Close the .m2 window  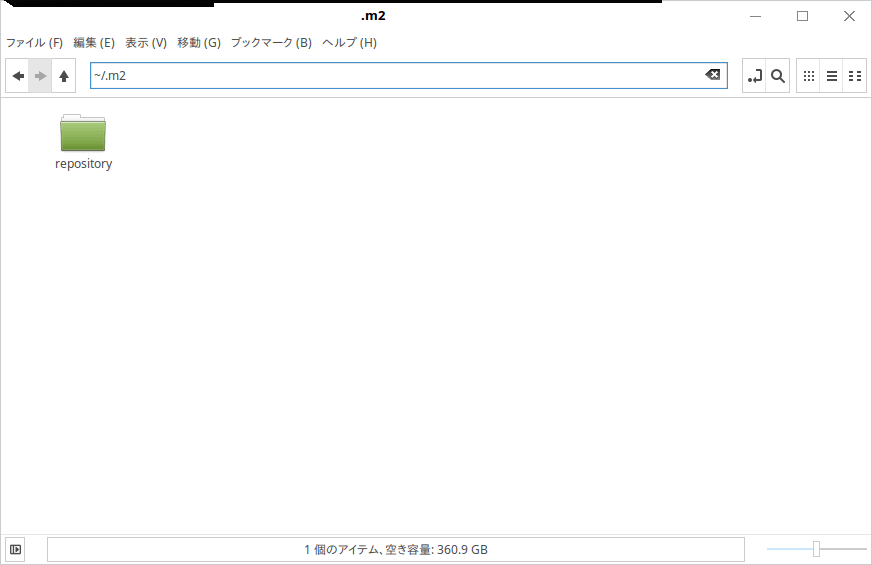[849, 16]
